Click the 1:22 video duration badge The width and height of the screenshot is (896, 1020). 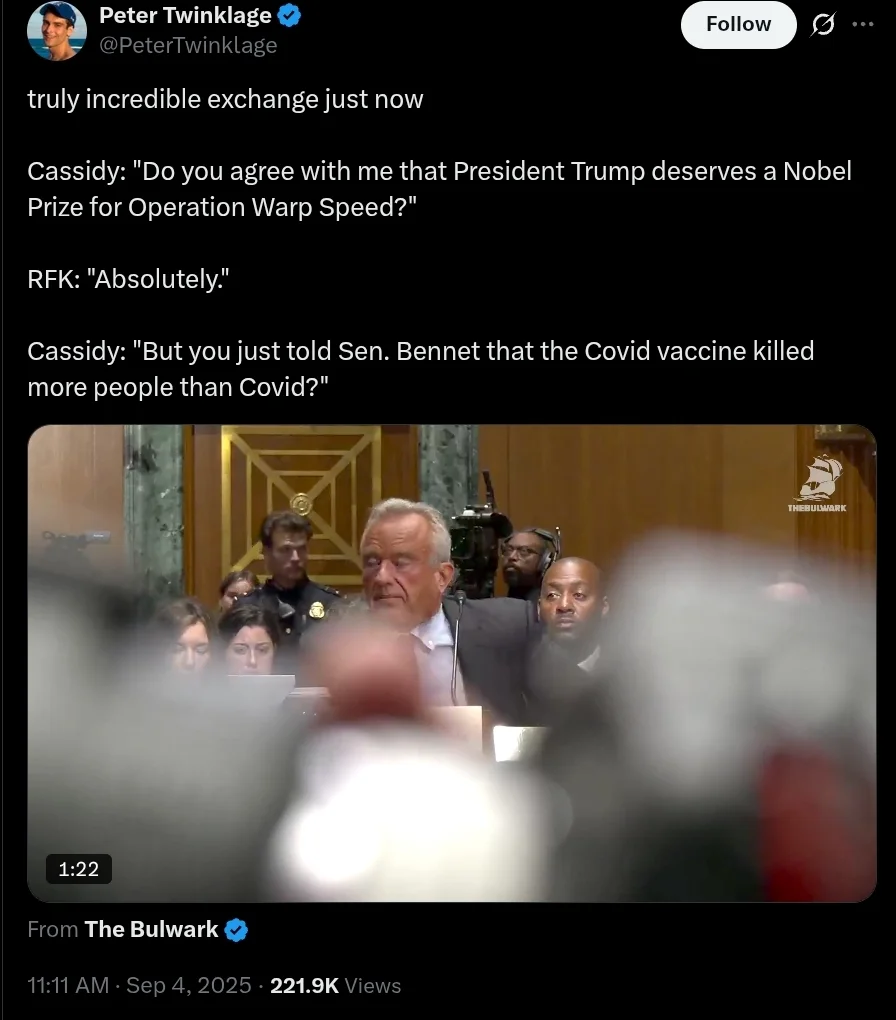(x=79, y=869)
